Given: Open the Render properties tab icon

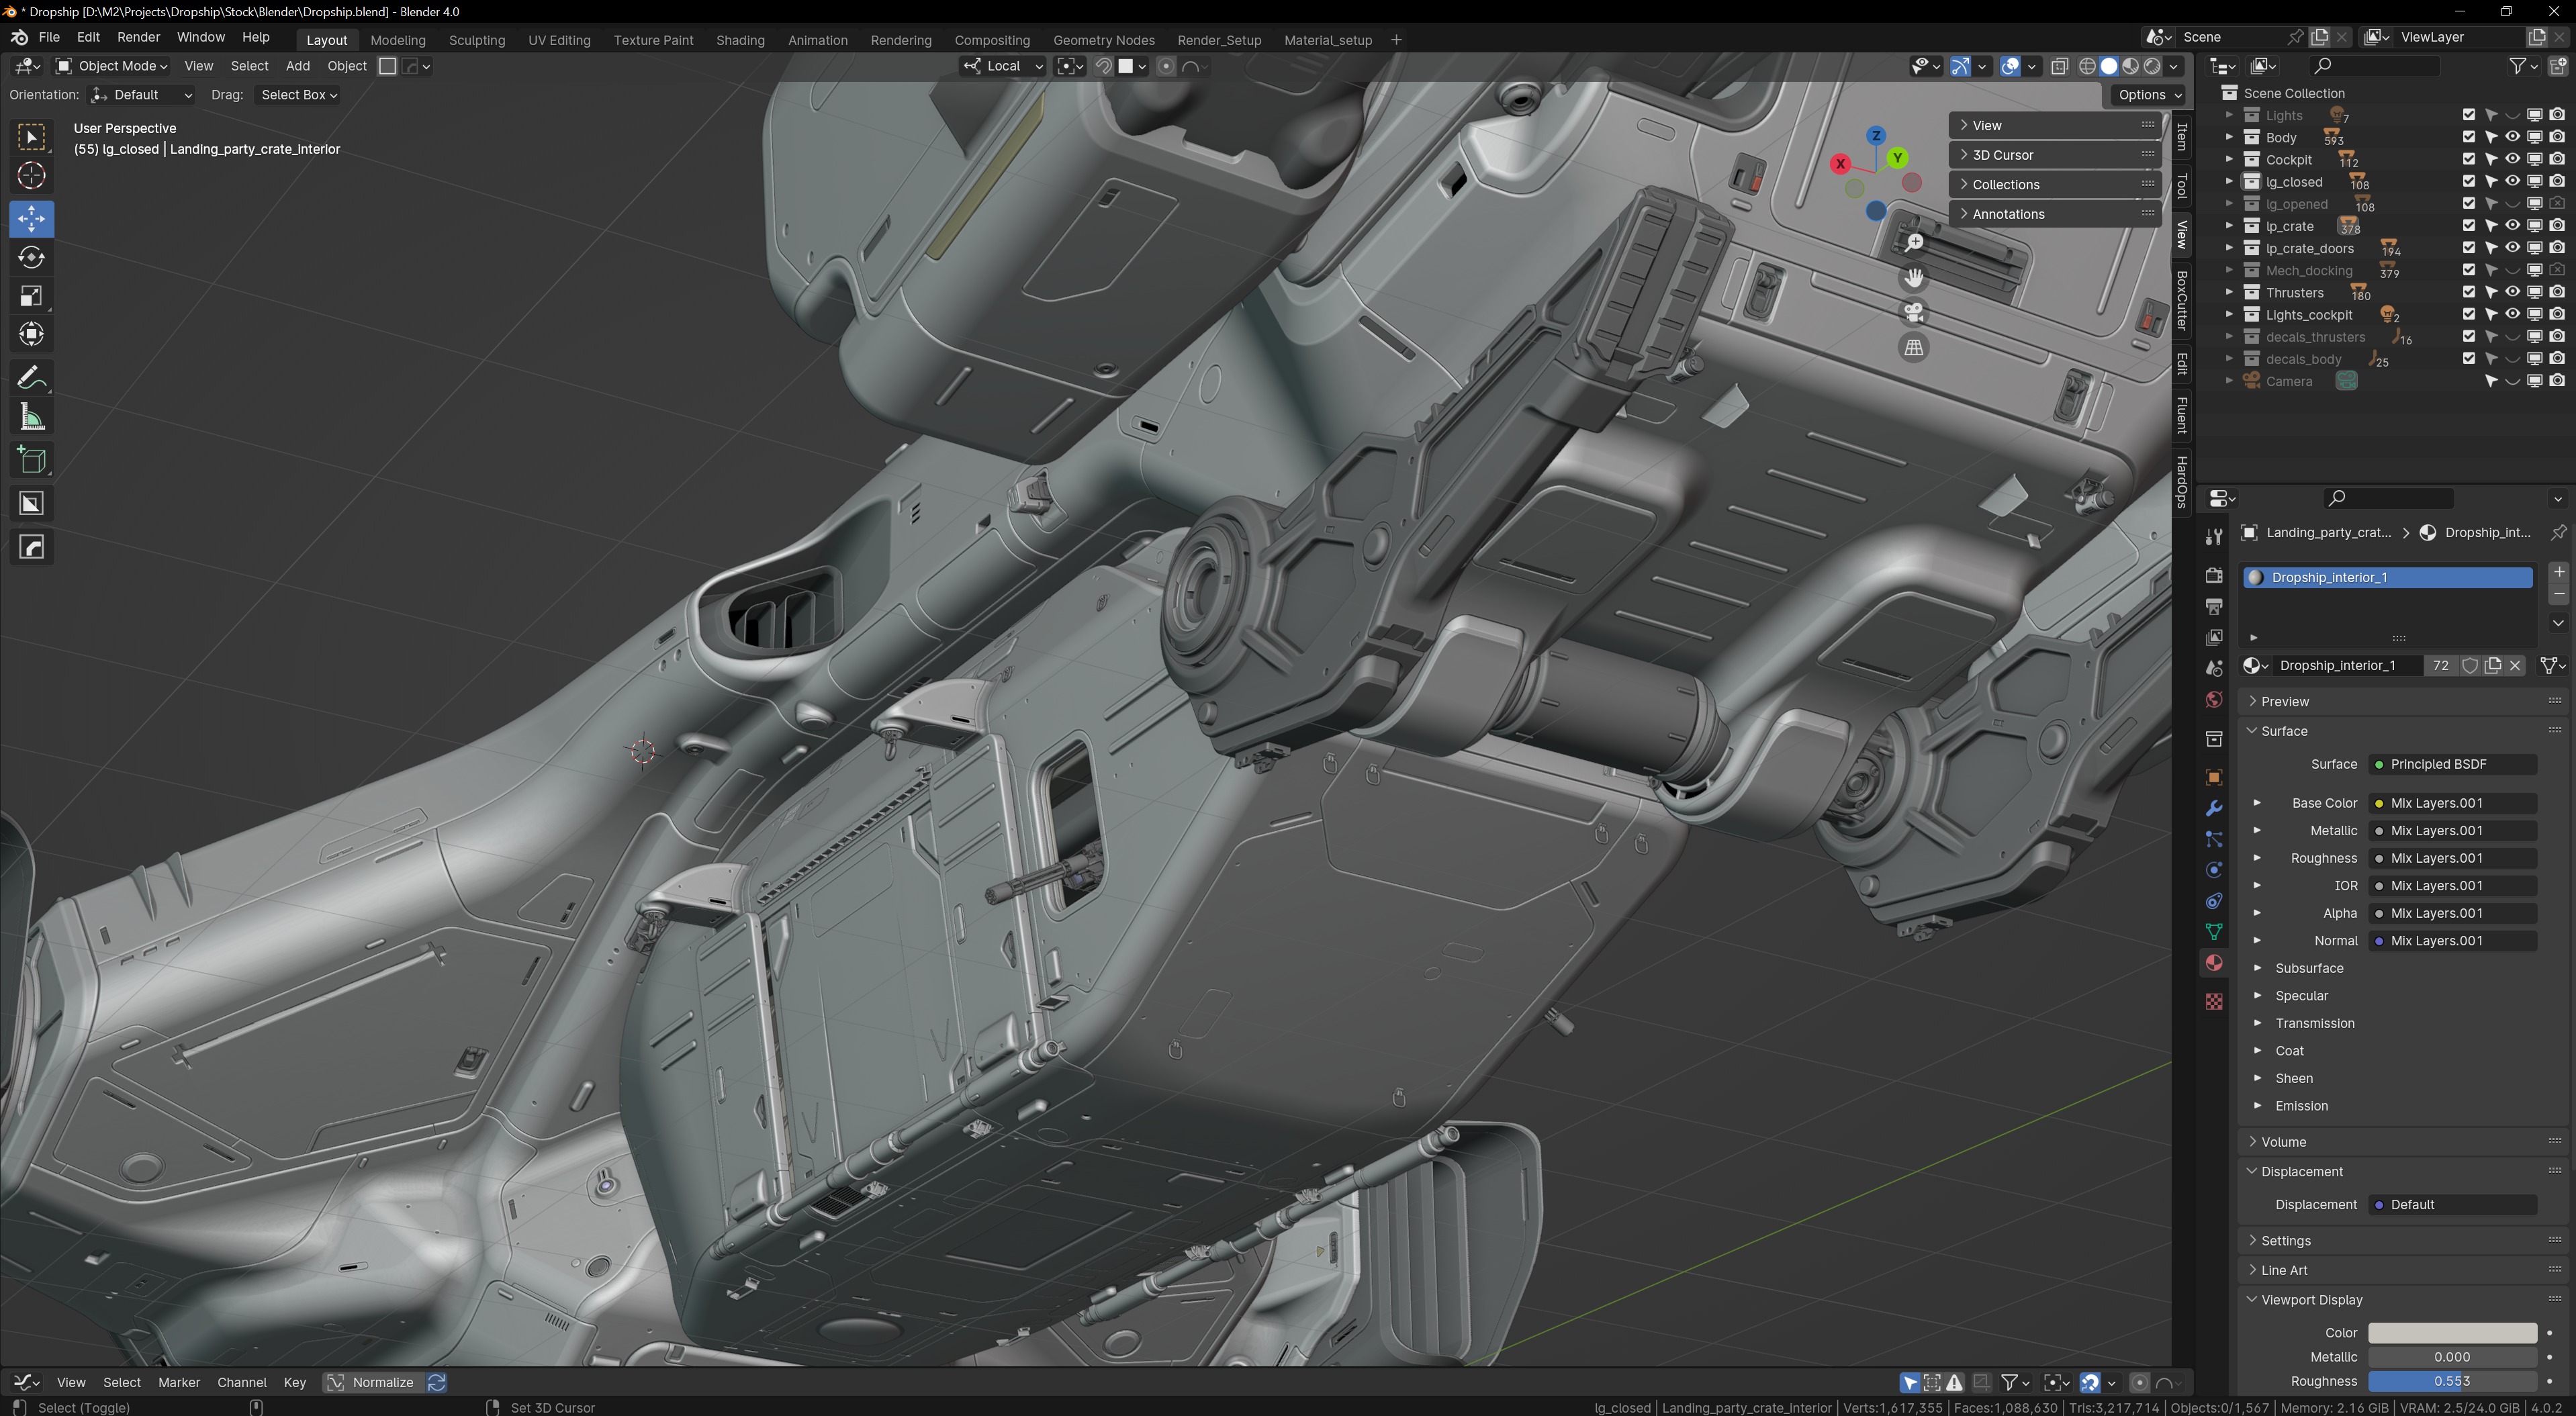Looking at the screenshot, I should [x=2214, y=575].
